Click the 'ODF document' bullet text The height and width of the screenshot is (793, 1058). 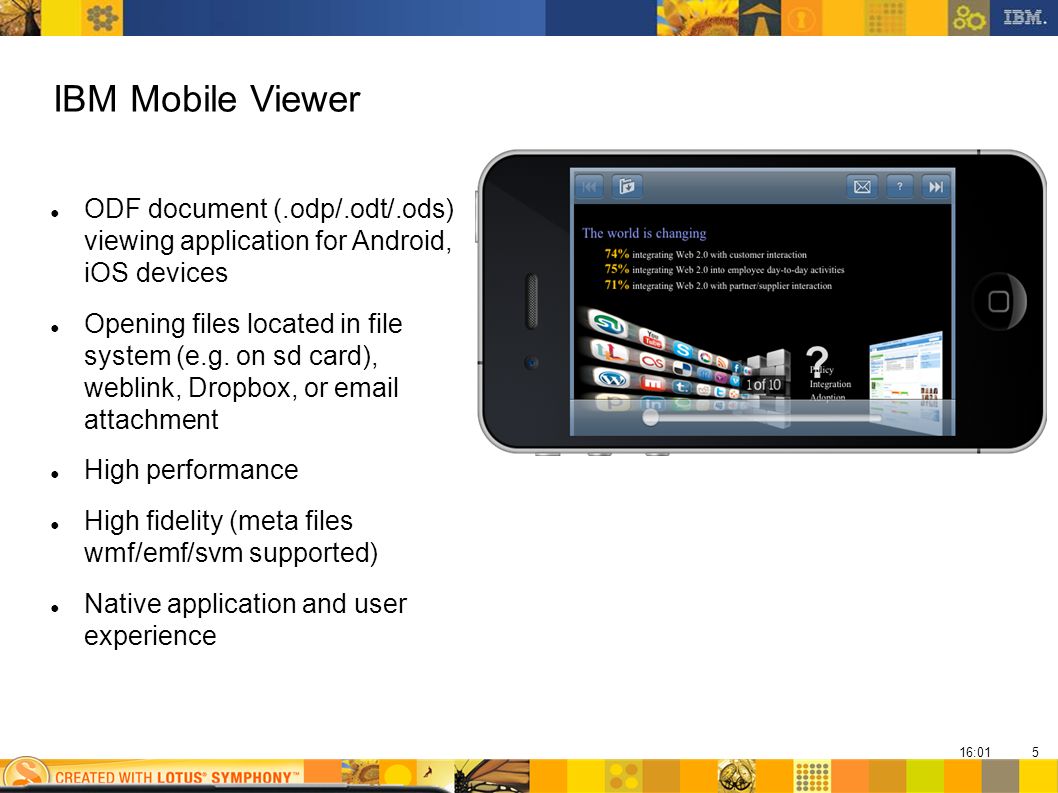[269, 241]
